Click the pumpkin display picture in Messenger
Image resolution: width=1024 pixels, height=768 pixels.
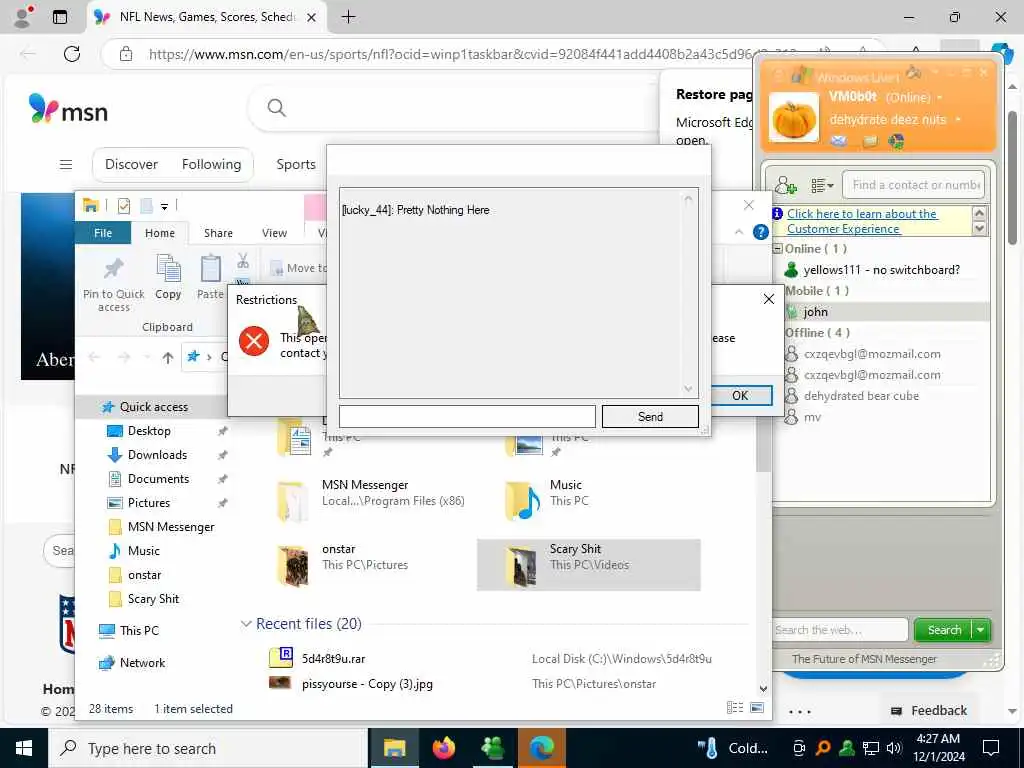pyautogui.click(x=793, y=118)
